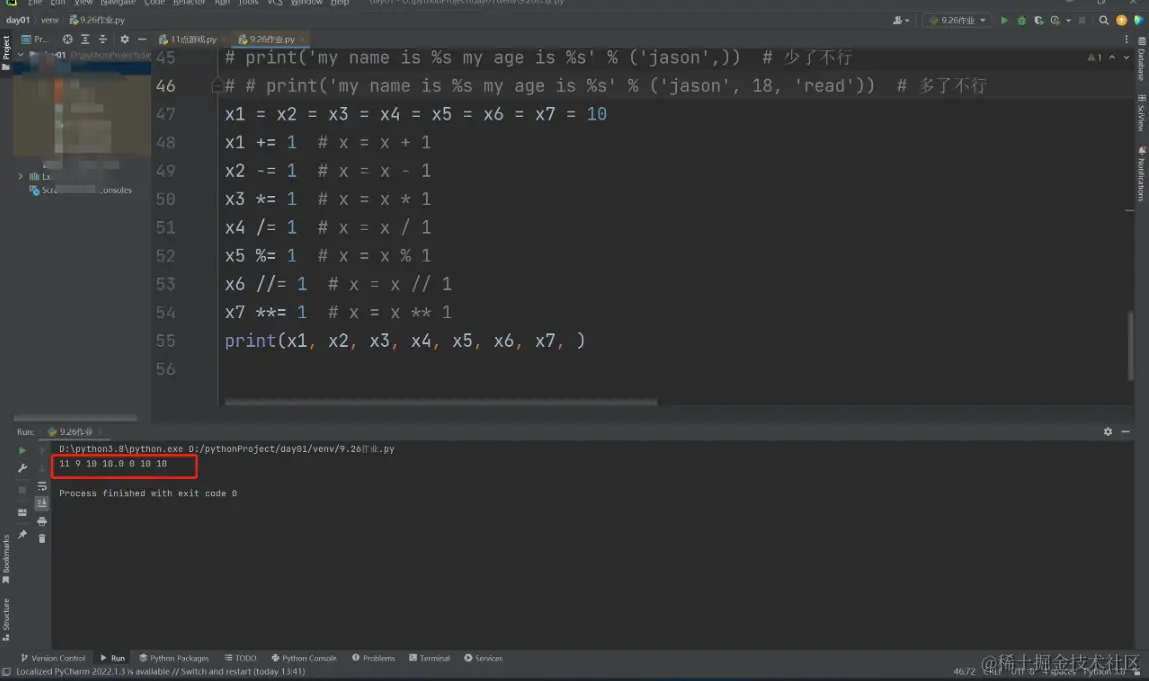Click the PyCharm update message in status bar
Screen dimensions: 1149x681
pos(160,671)
